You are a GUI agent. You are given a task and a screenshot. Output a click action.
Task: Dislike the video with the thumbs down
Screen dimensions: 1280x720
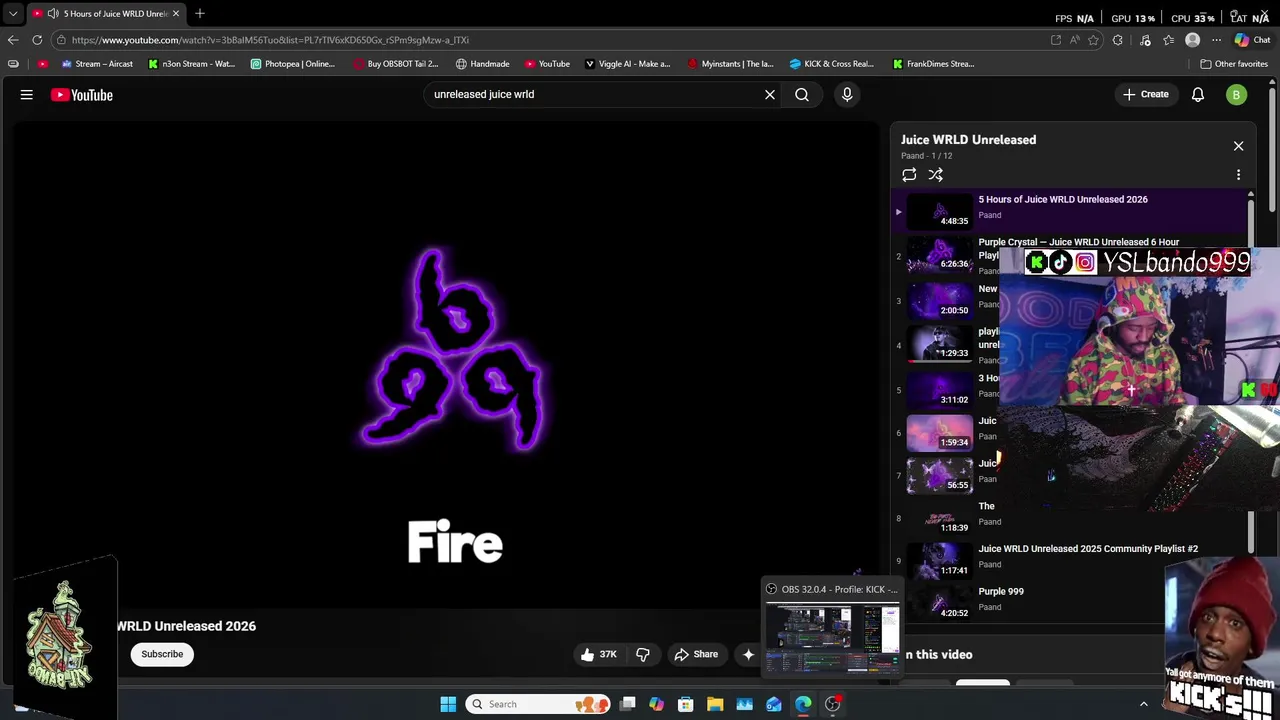pyautogui.click(x=643, y=654)
